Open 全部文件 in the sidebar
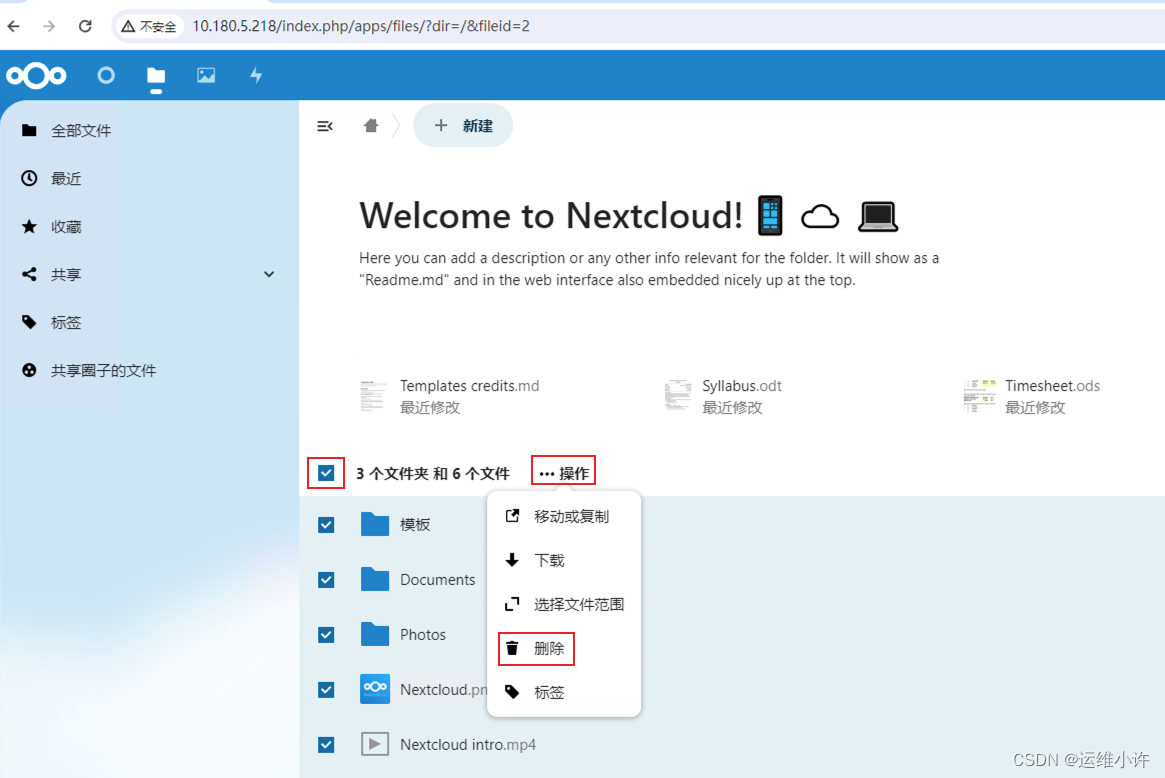The image size is (1165, 778). (x=149, y=131)
